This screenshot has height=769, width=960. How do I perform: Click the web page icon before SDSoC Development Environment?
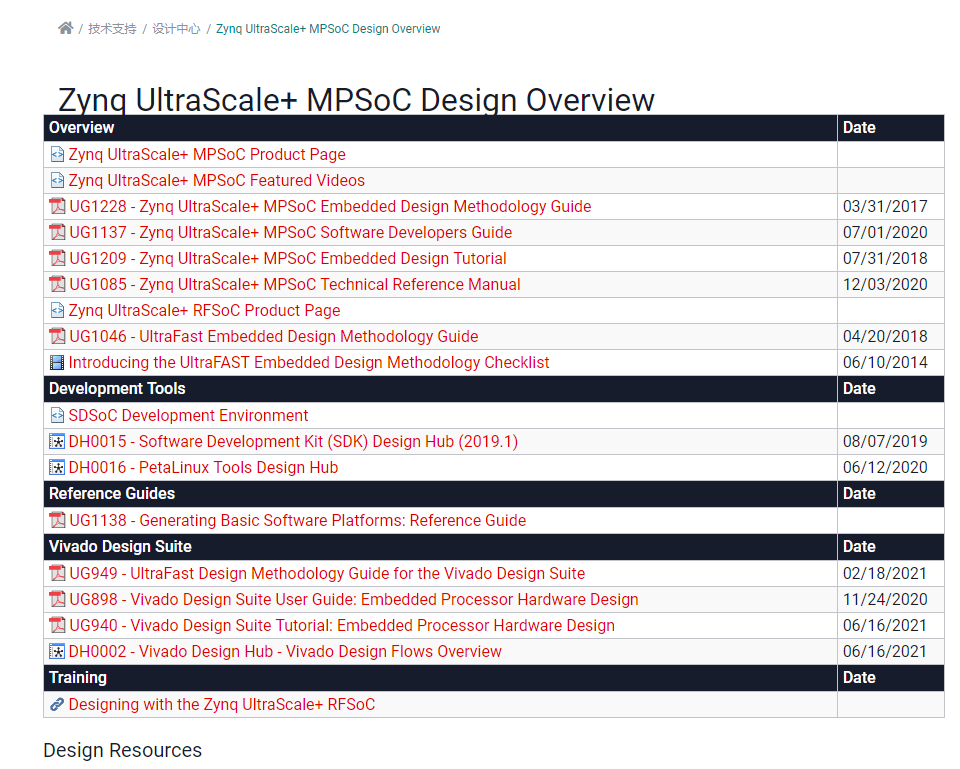[57, 414]
